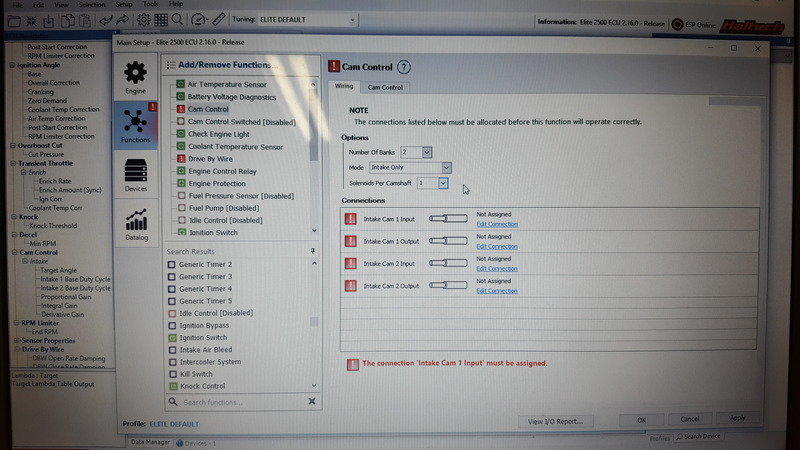The height and width of the screenshot is (450, 800).
Task: Collapse the Drive By Wire tree node
Action: tap(17, 349)
